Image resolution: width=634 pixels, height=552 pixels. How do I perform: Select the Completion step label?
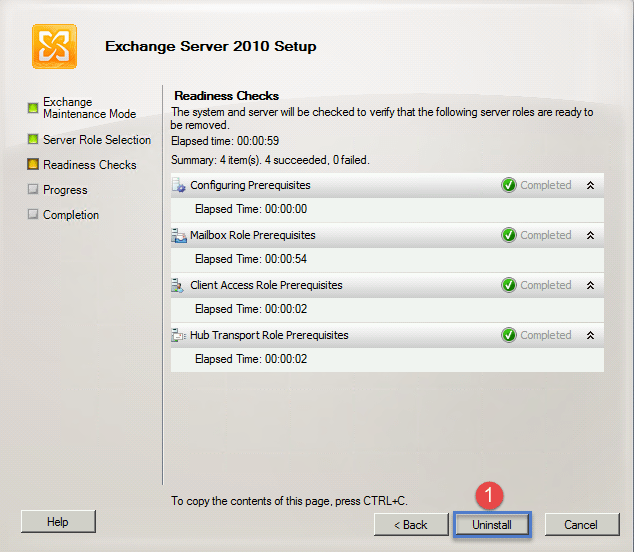(71, 215)
